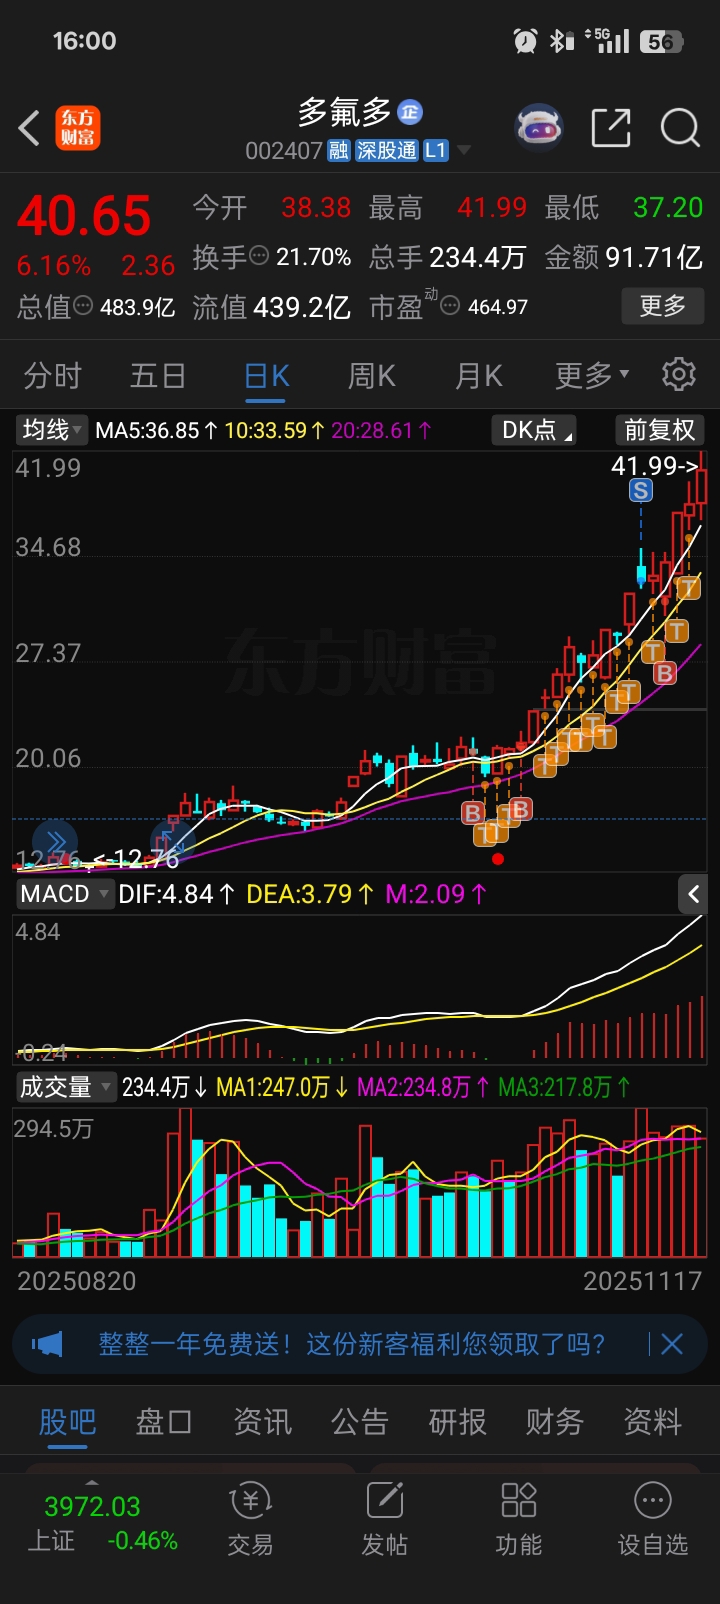This screenshot has height=1604, width=720.
Task: Open the 均线 indicator dropdown
Action: pyautogui.click(x=52, y=430)
